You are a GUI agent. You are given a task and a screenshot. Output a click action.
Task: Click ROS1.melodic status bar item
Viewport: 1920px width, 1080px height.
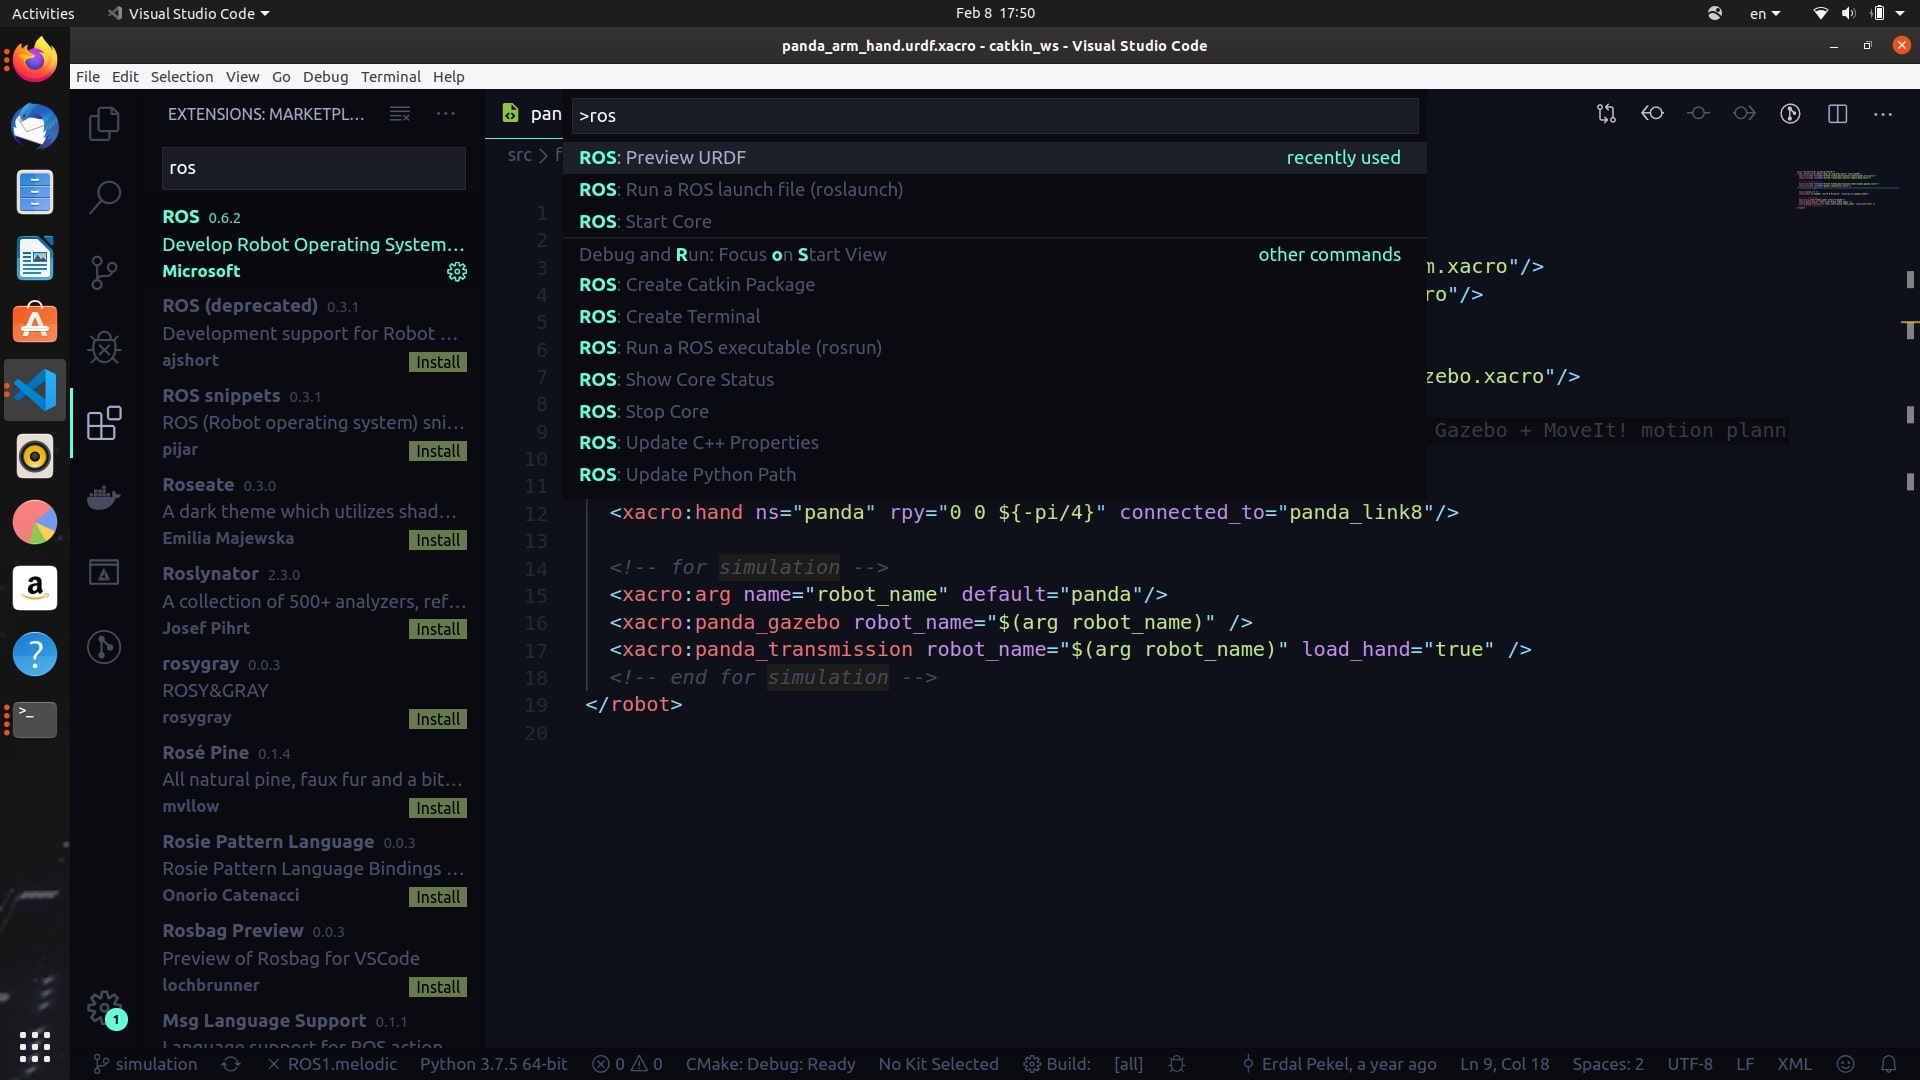(x=333, y=1064)
